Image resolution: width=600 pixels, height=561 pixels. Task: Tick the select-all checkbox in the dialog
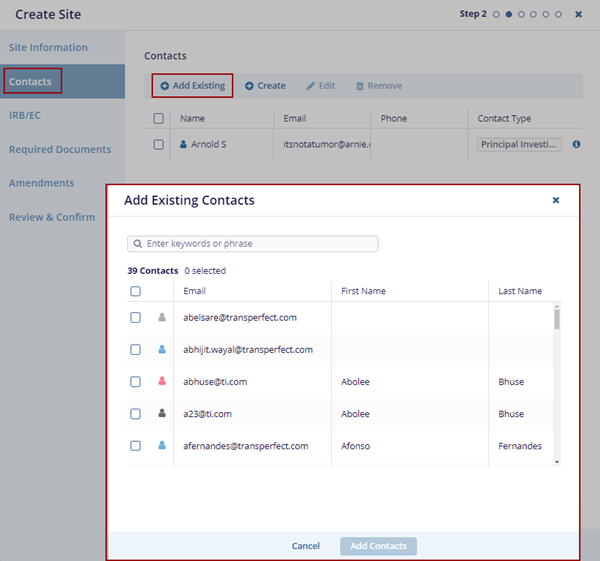(136, 291)
